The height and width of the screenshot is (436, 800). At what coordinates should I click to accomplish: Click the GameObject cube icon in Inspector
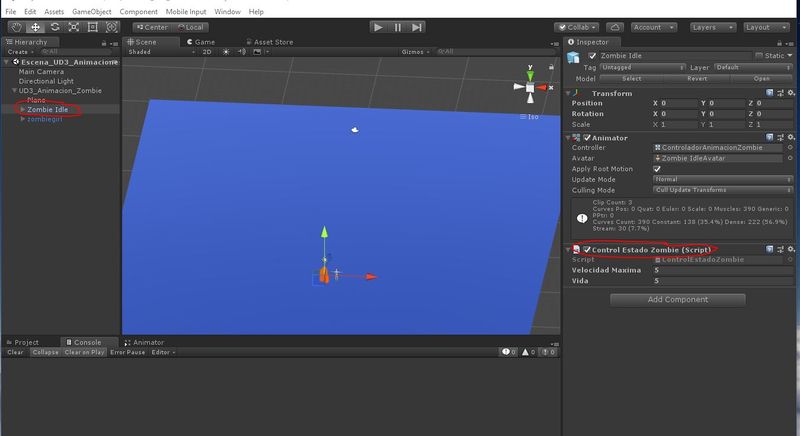[573, 57]
